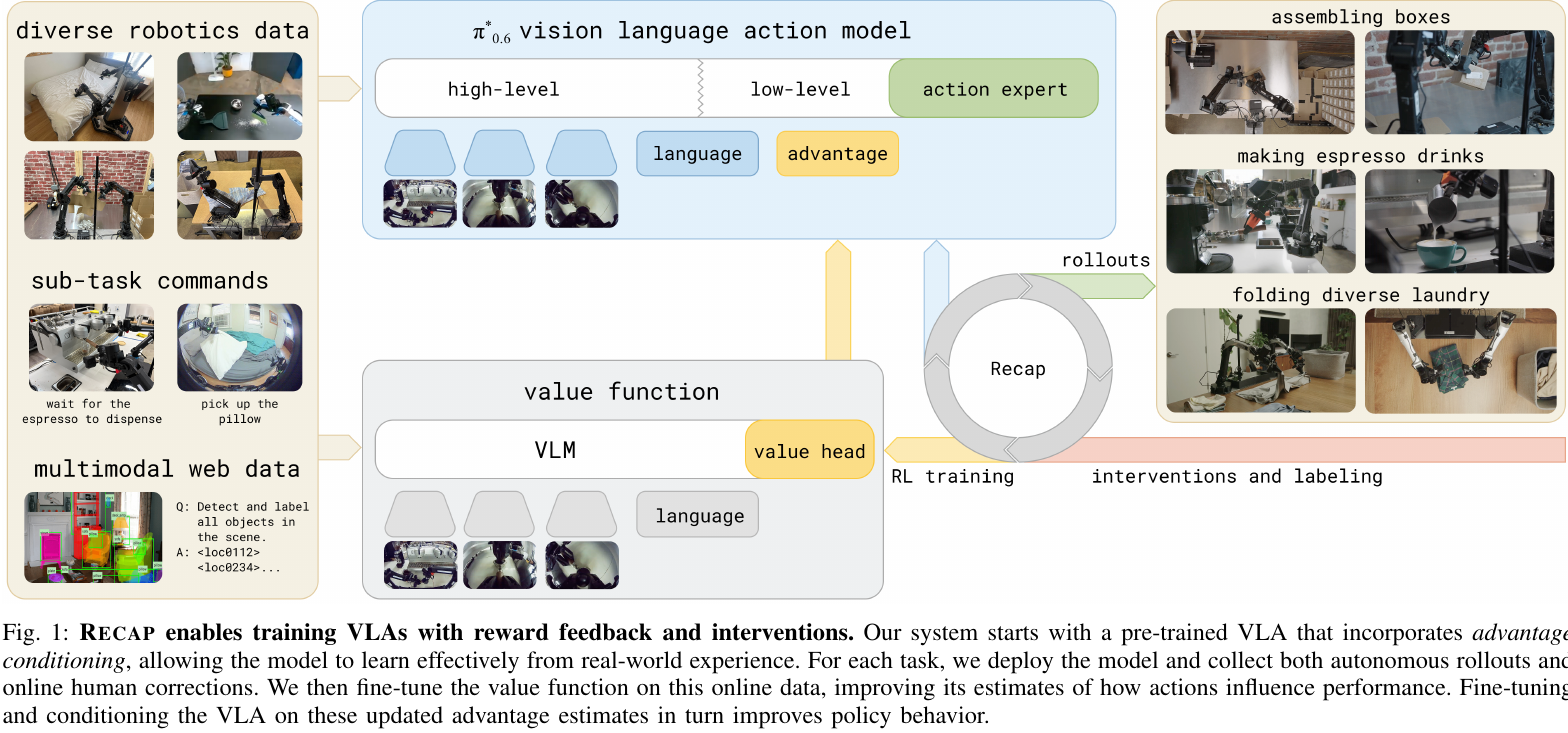Click the "folding diverse laundry" heading
This screenshot has height=733, width=1568.
(x=1361, y=295)
